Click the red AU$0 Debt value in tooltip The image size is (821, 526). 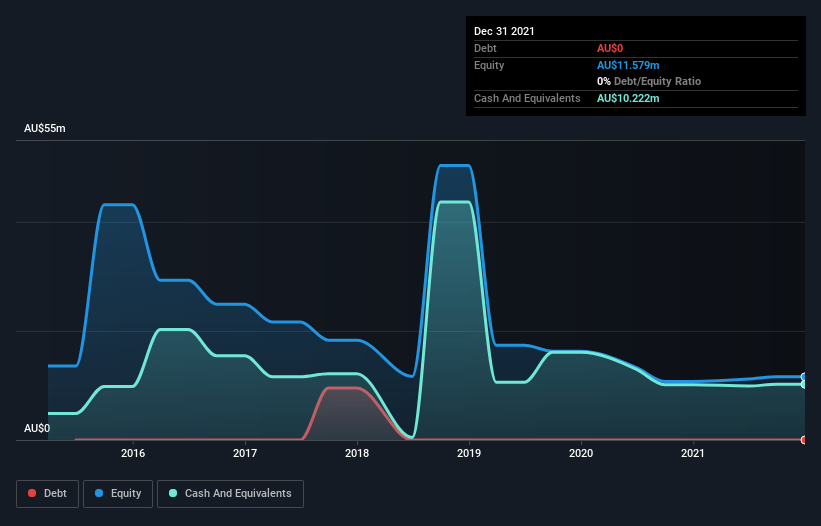click(x=610, y=48)
